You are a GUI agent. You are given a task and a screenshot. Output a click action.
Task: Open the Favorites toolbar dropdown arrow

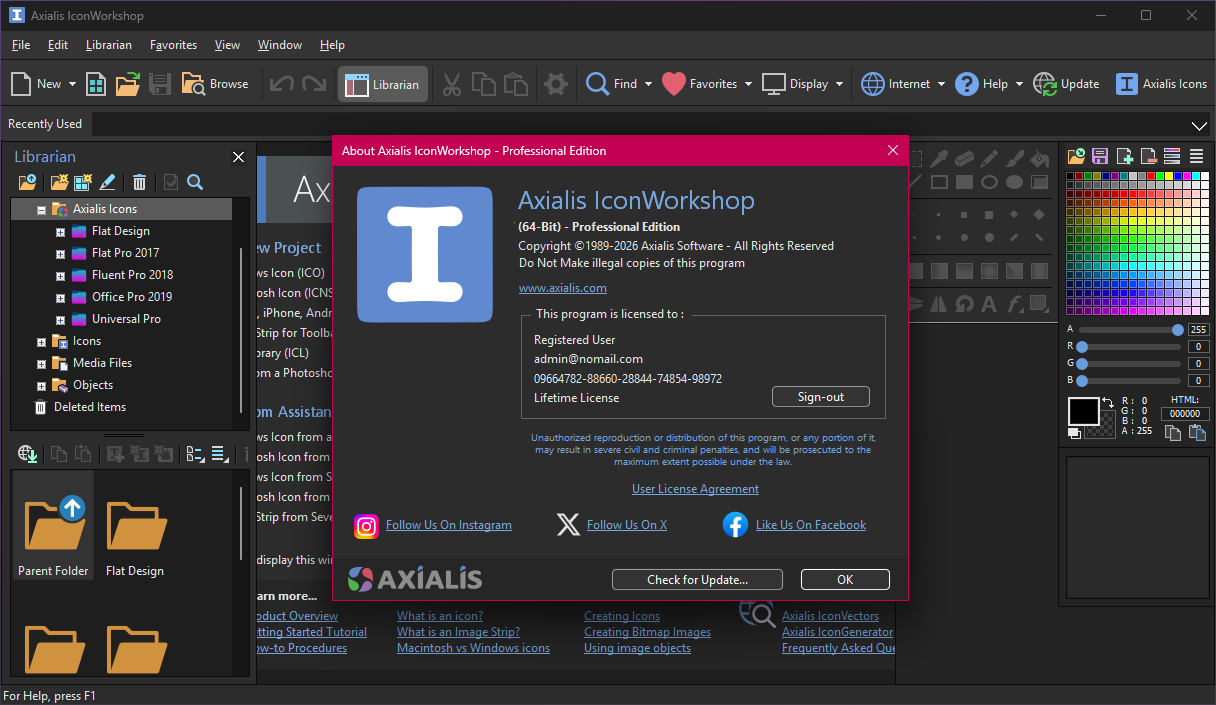point(748,84)
